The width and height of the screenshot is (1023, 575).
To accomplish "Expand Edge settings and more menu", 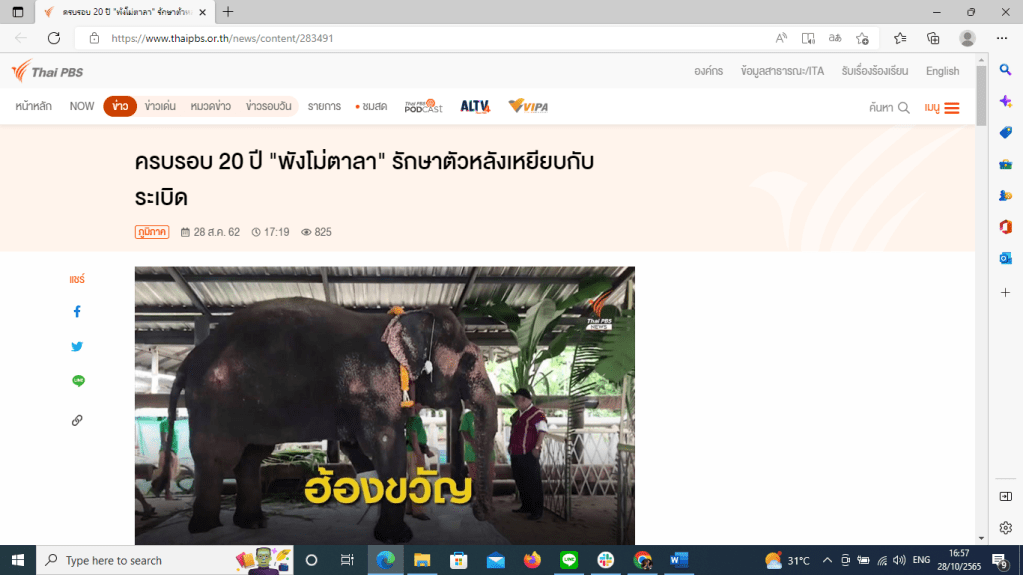I will click(1002, 38).
